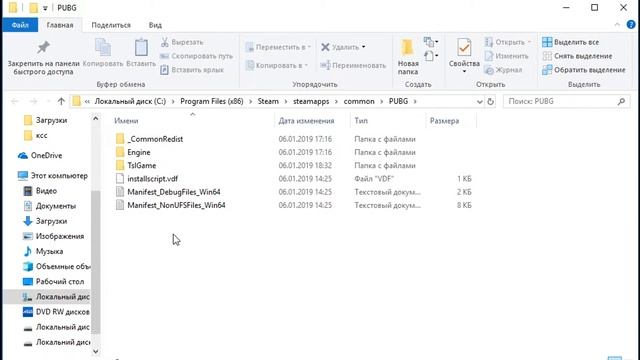Click the Копировать (Copy) ribbon icon
This screenshot has height=360, width=640.
pos(103,47)
